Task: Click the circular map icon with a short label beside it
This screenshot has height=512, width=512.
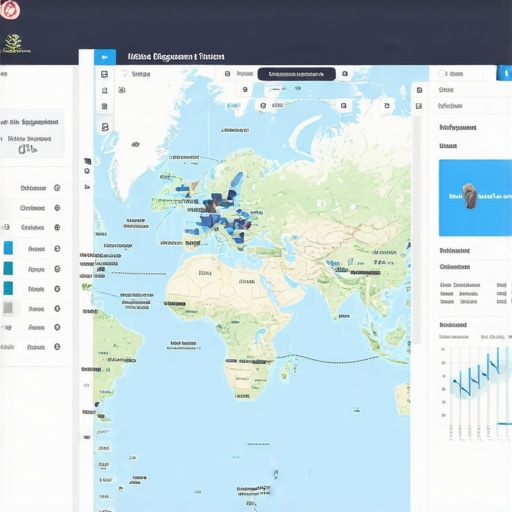Action: pyautogui.click(x=263, y=106)
